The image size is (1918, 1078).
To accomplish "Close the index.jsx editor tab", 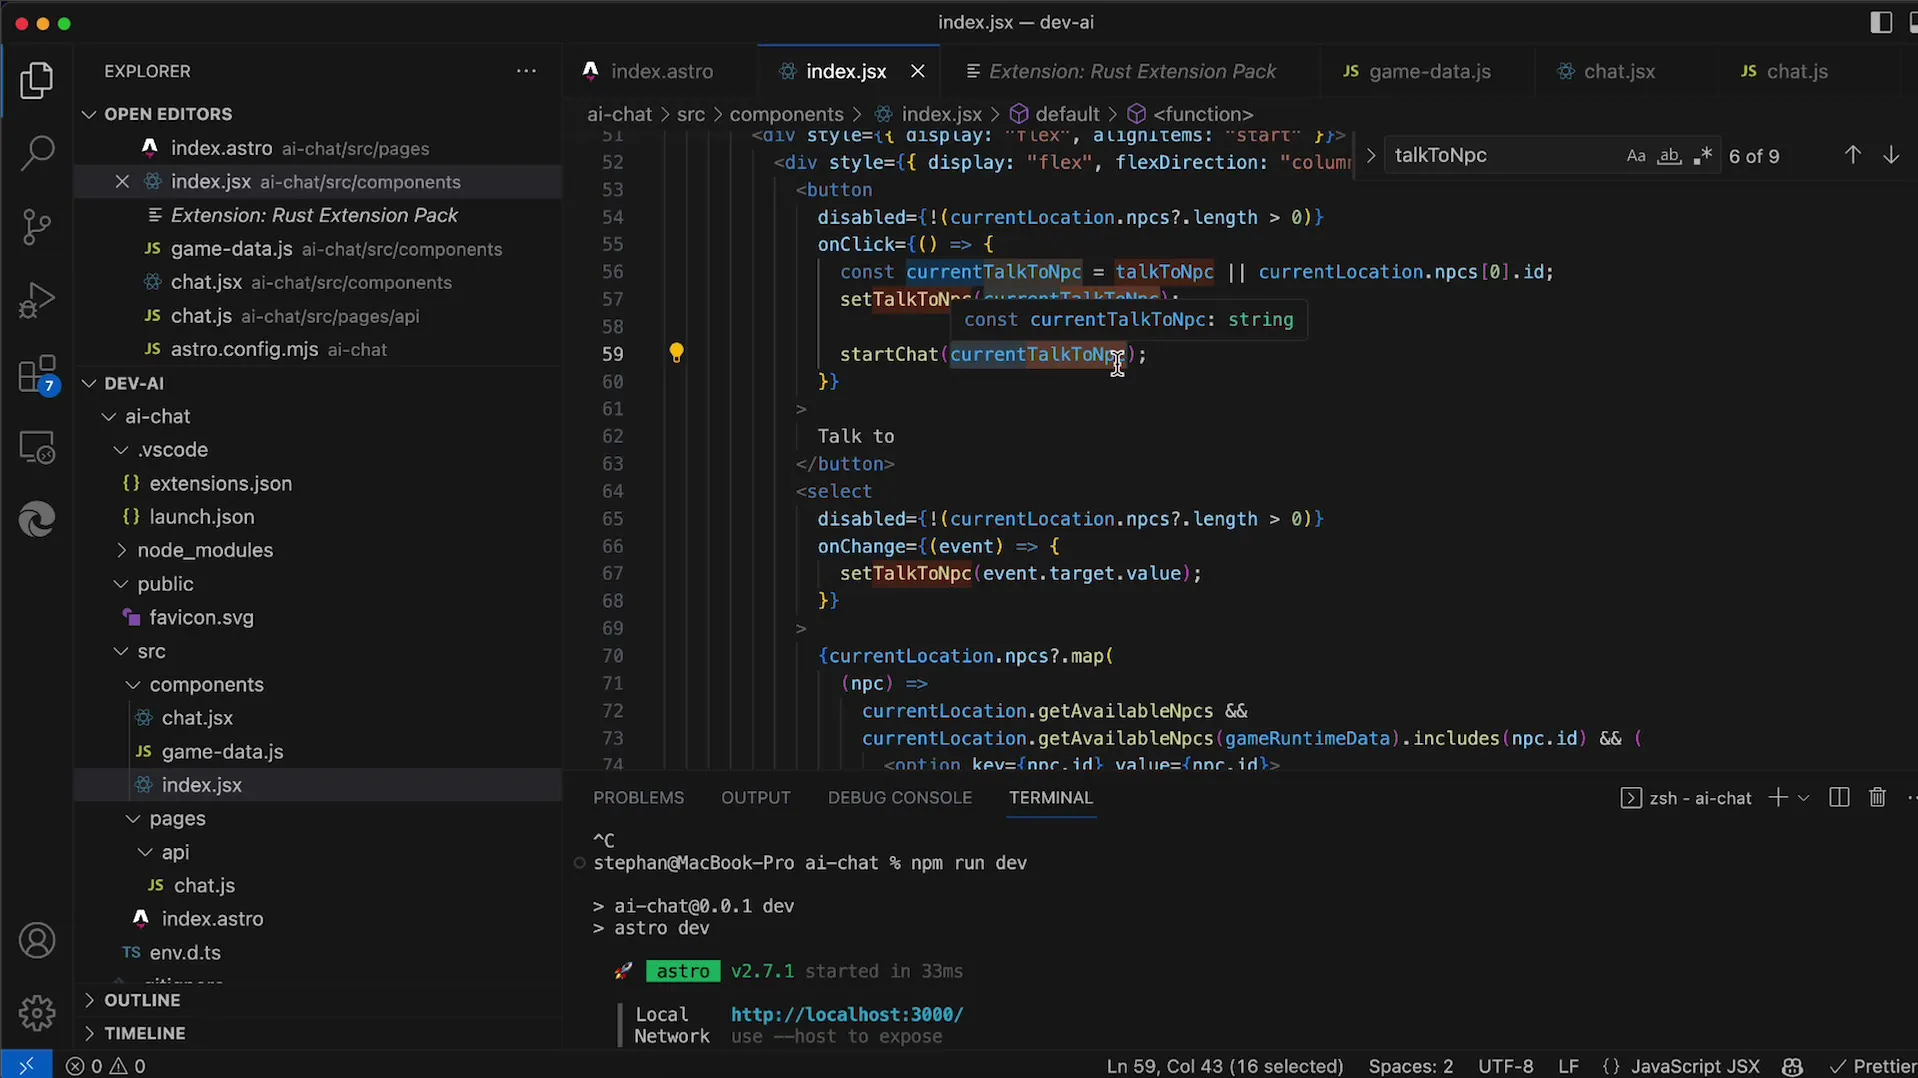I will pos(917,71).
